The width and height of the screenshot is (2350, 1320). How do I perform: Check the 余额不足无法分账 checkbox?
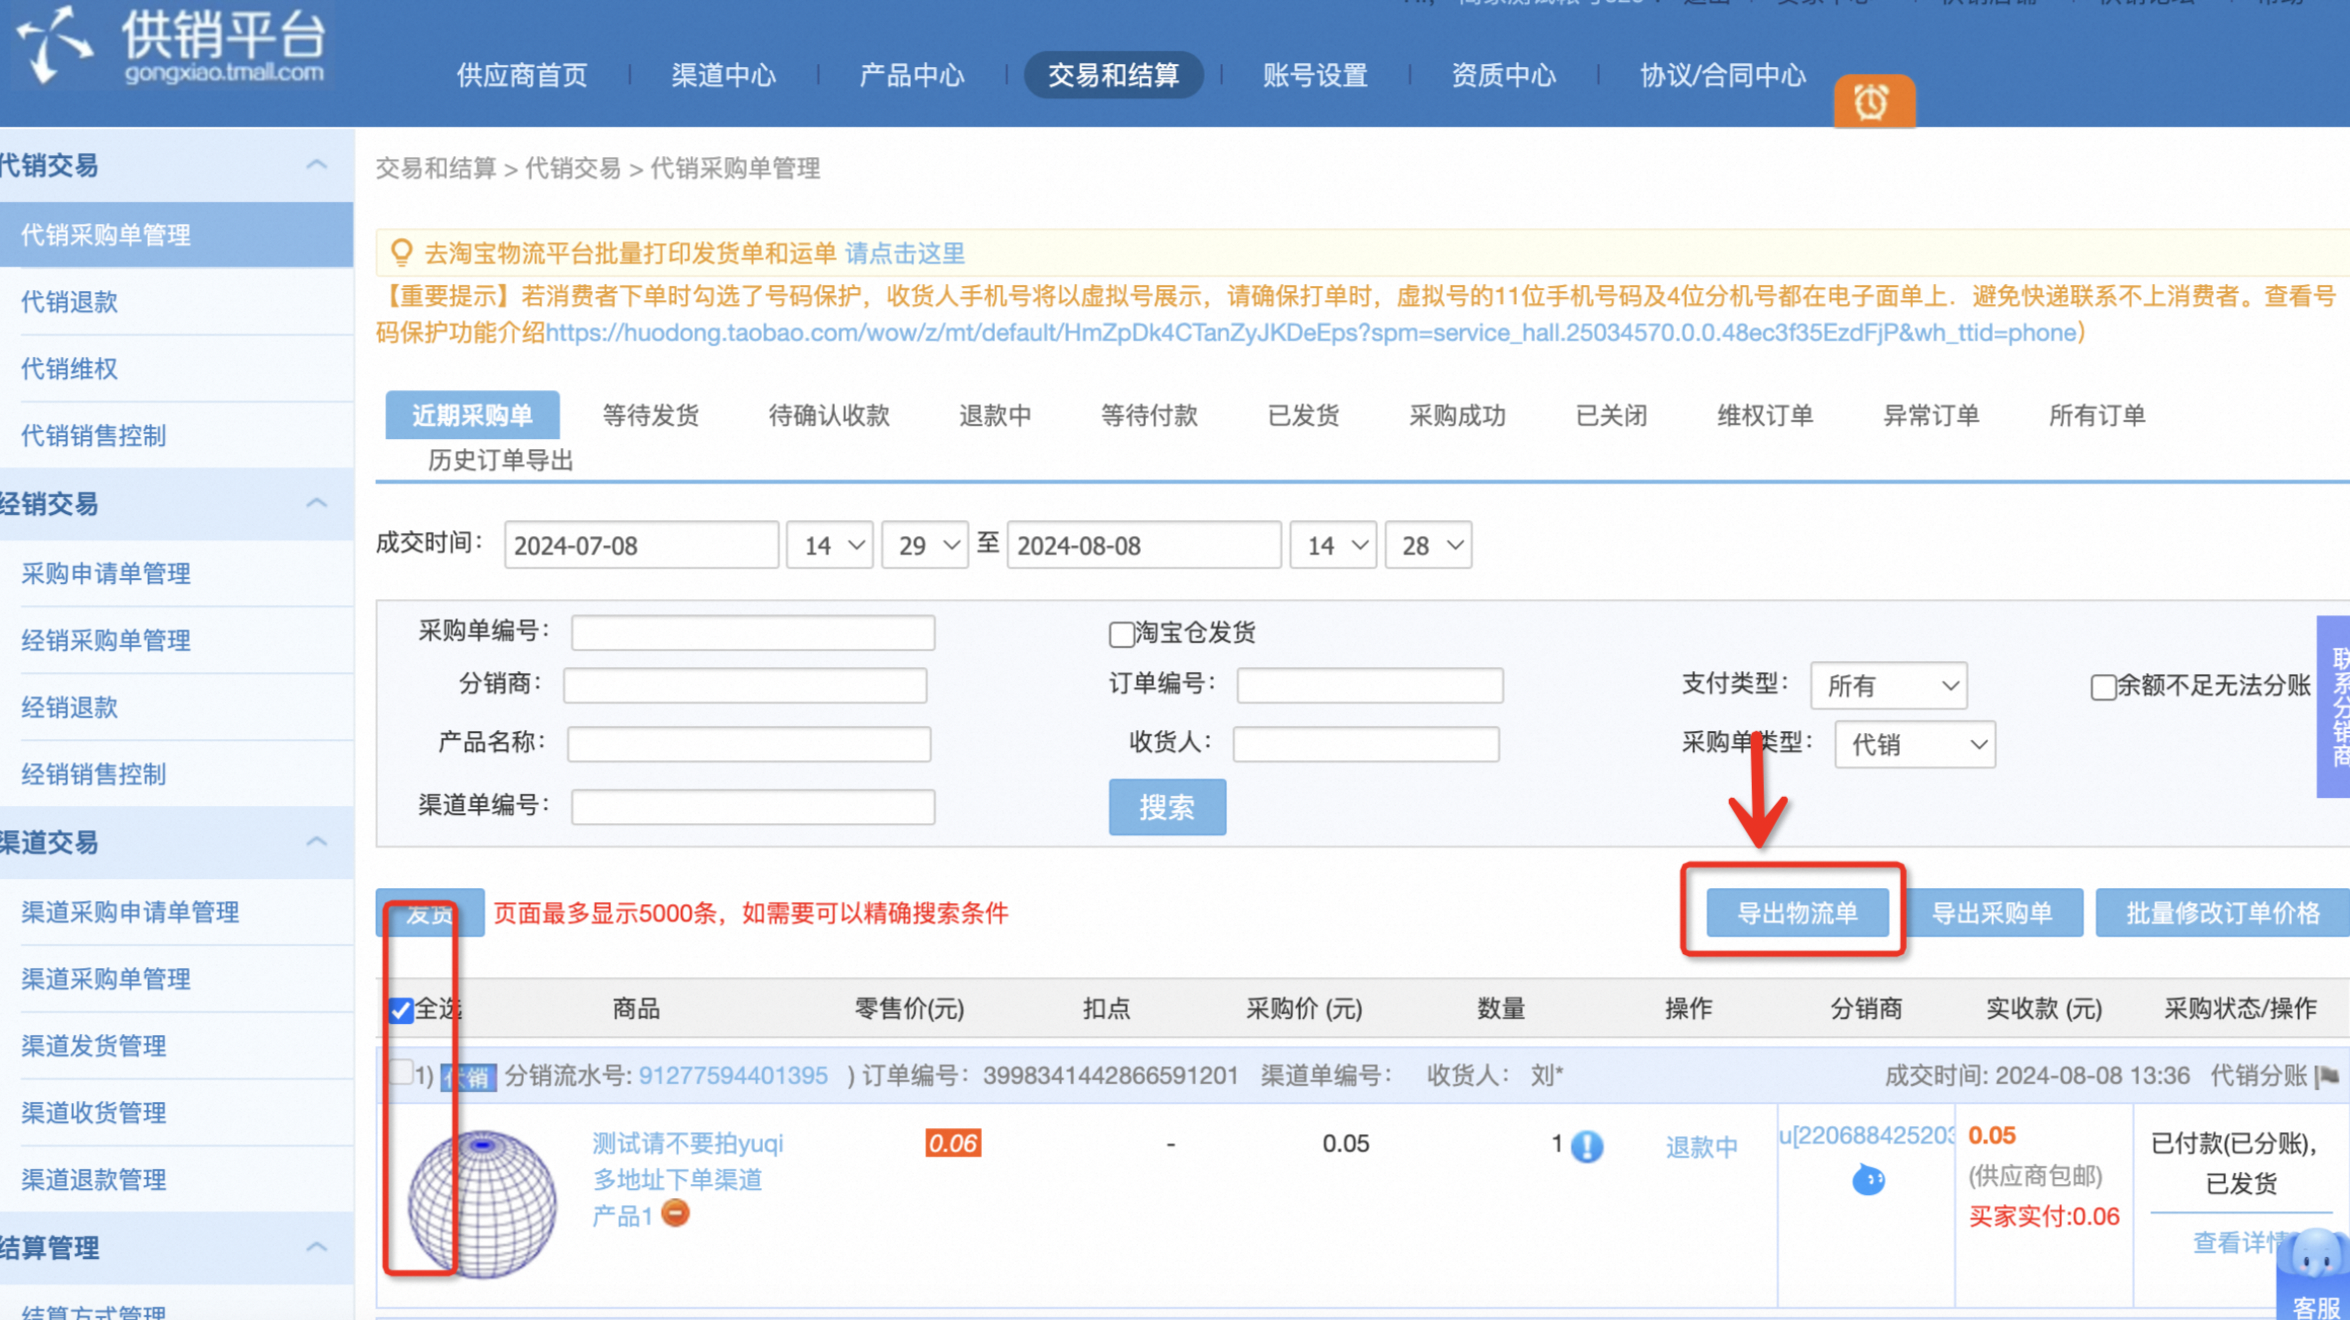pos(2103,687)
